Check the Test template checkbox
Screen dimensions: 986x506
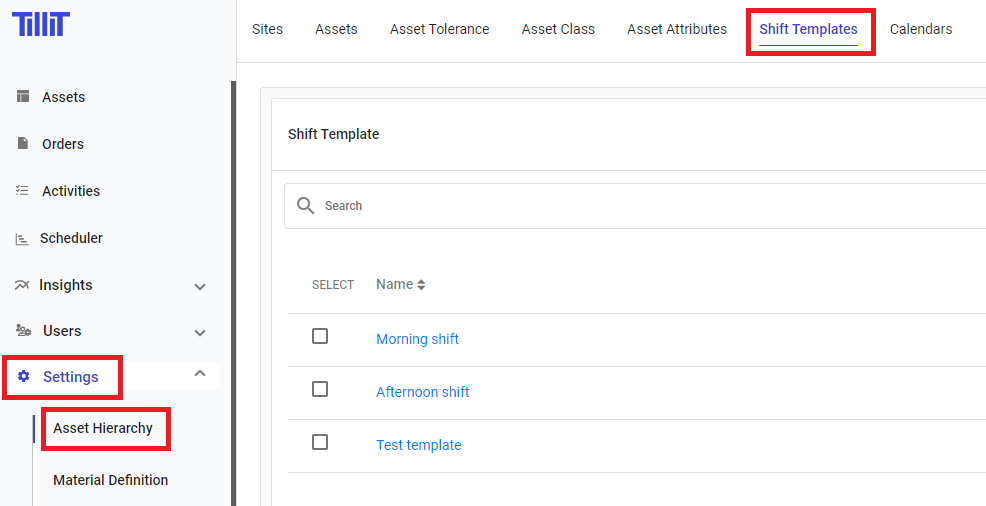tap(320, 442)
